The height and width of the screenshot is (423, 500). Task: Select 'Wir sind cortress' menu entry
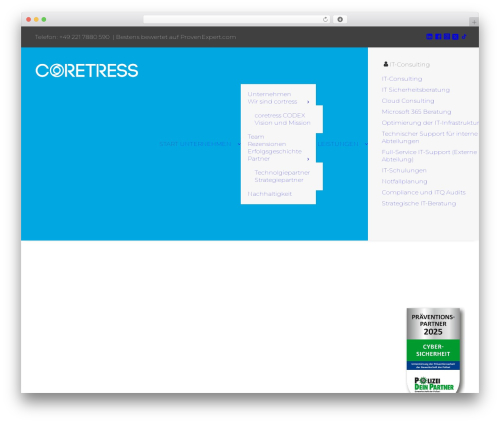[272, 102]
